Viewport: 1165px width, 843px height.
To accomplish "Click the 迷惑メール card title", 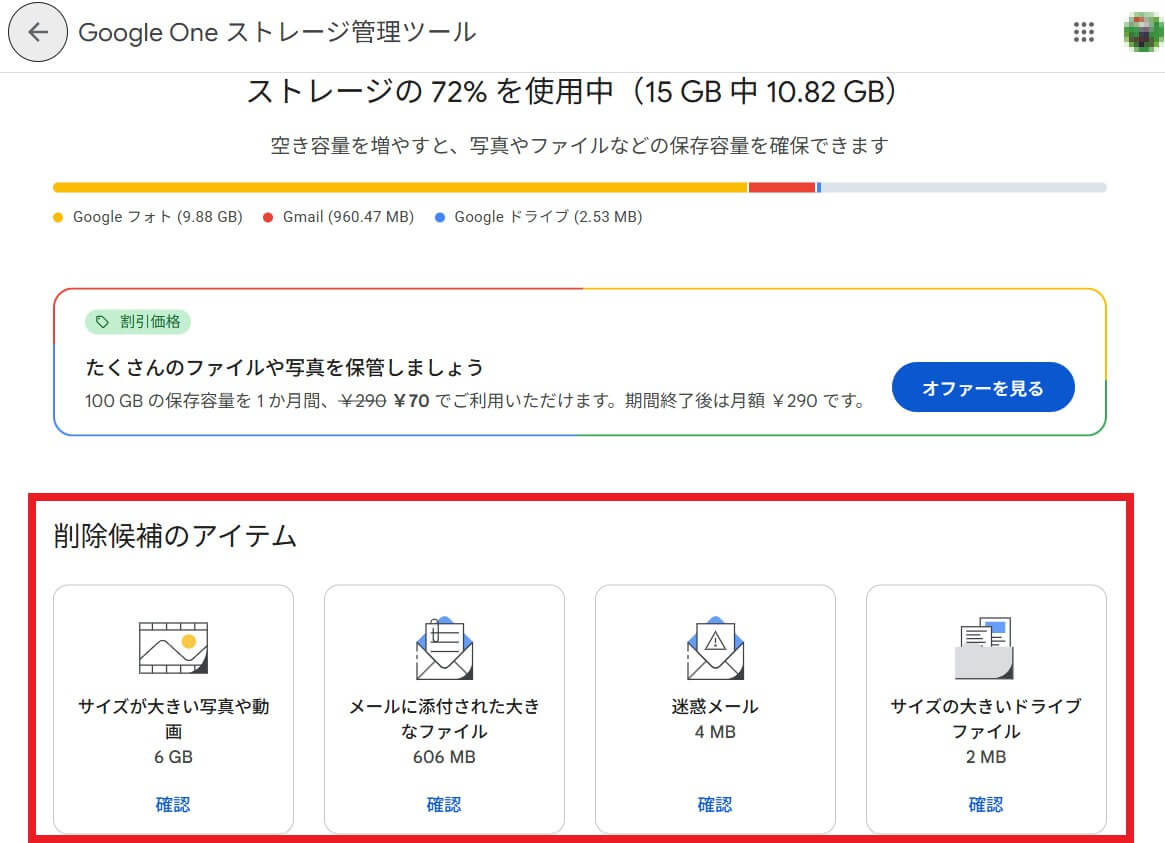I will tap(715, 706).
